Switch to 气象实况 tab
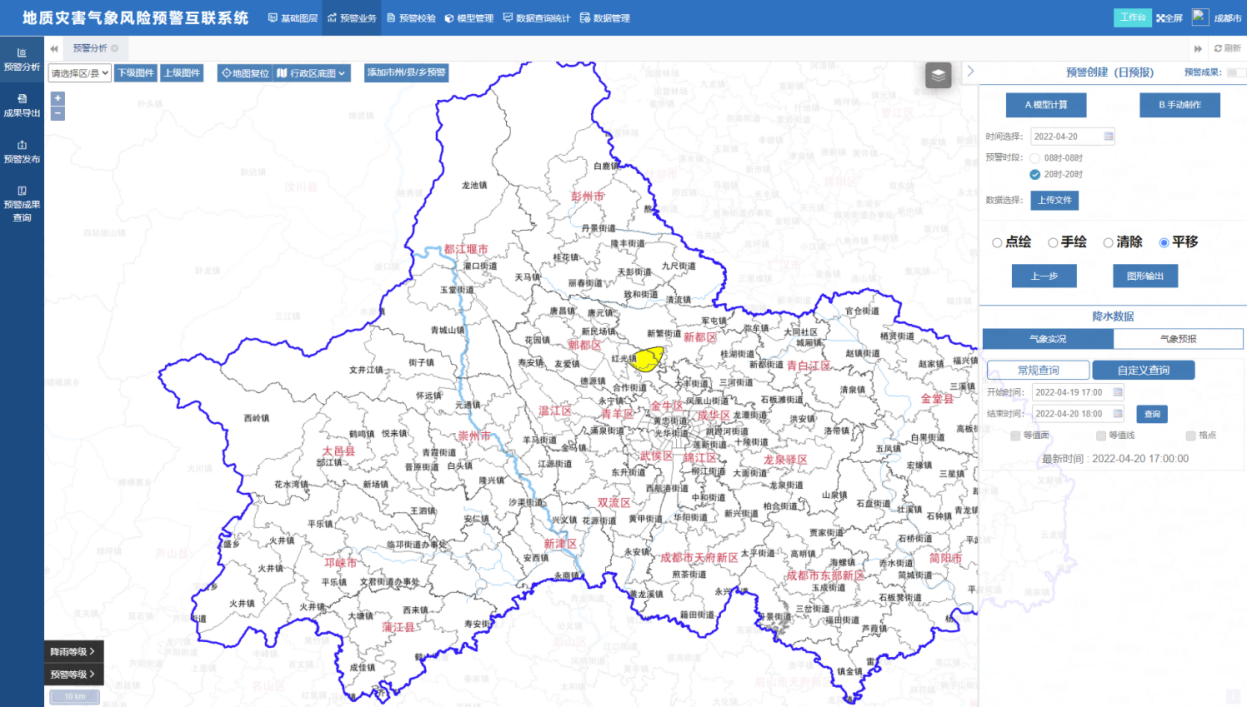Viewport: 1247px width, 708px height. [x=1048, y=339]
